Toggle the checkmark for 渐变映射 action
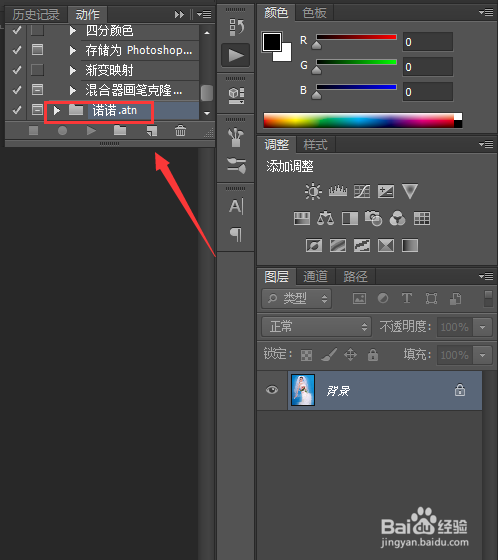This screenshot has height=560, width=498. [16, 70]
